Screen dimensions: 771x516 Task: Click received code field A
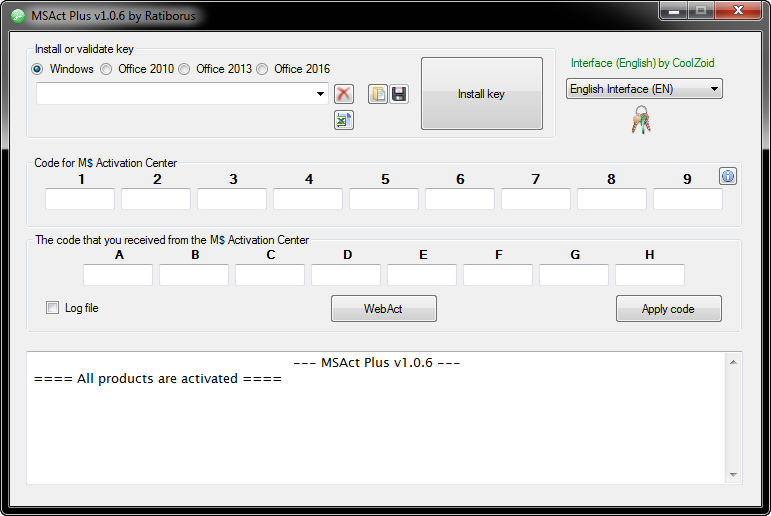[x=118, y=274]
